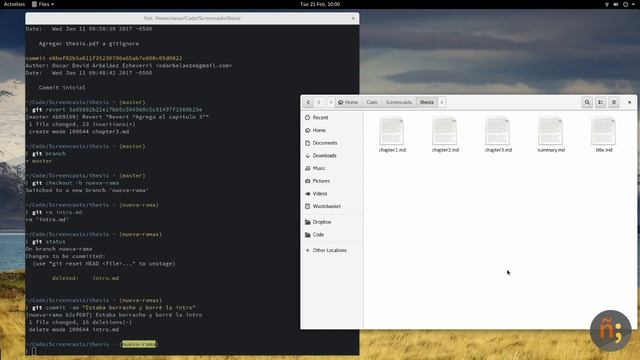Click the Pictures camera icon in sidebar
This screenshot has height=360, width=640.
coord(307,181)
